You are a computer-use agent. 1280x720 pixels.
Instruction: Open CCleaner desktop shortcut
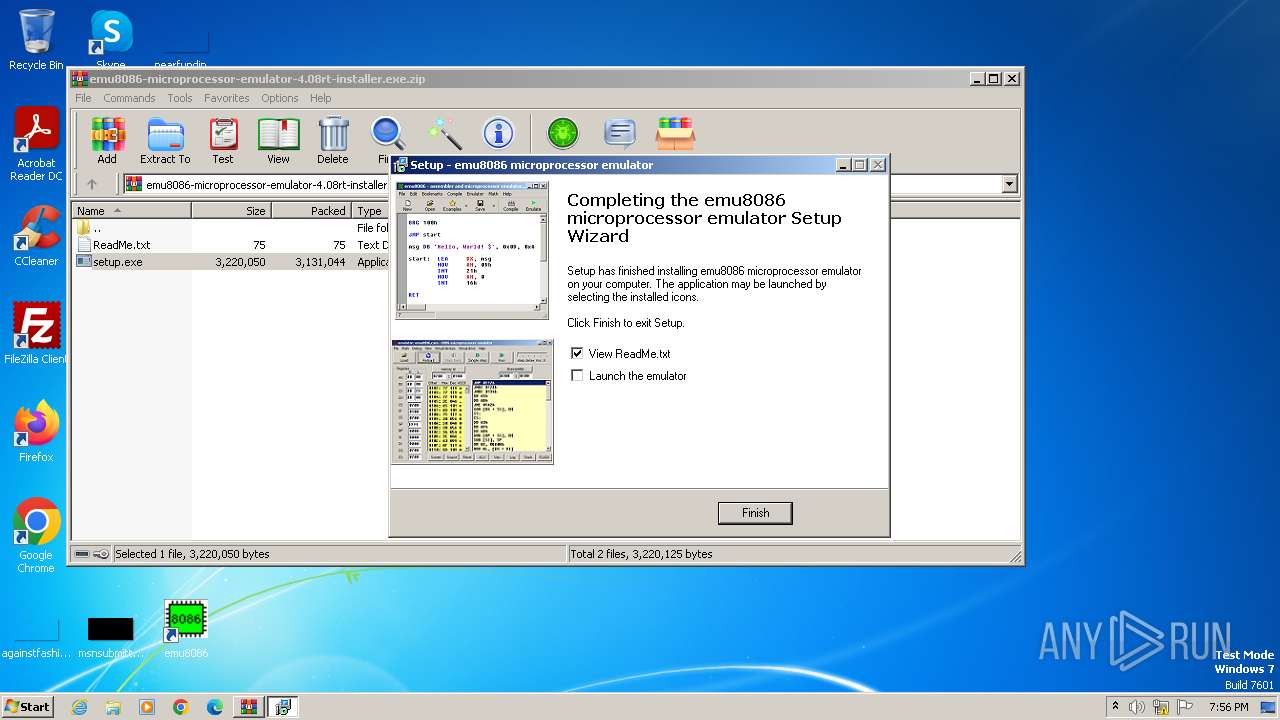click(x=36, y=236)
